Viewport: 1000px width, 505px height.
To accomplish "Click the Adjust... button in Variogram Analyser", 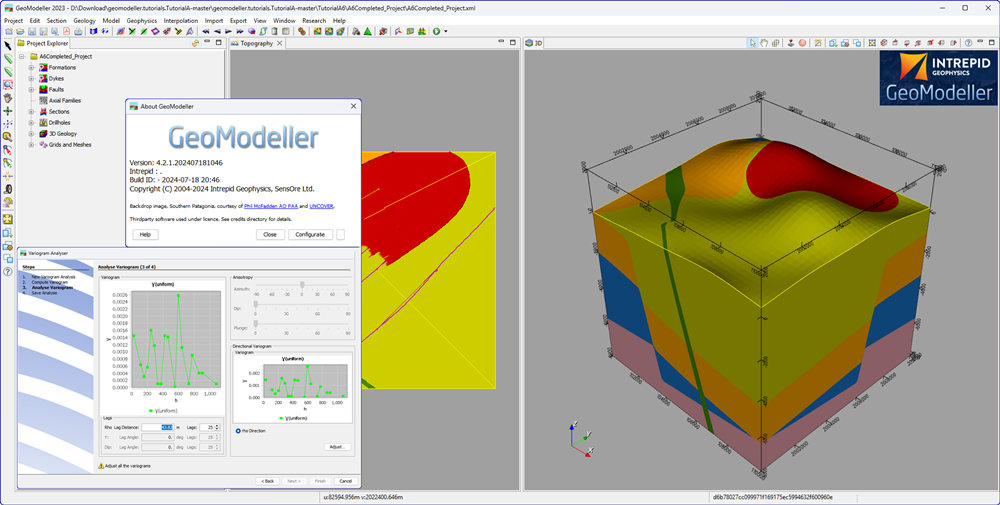I will click(337, 447).
